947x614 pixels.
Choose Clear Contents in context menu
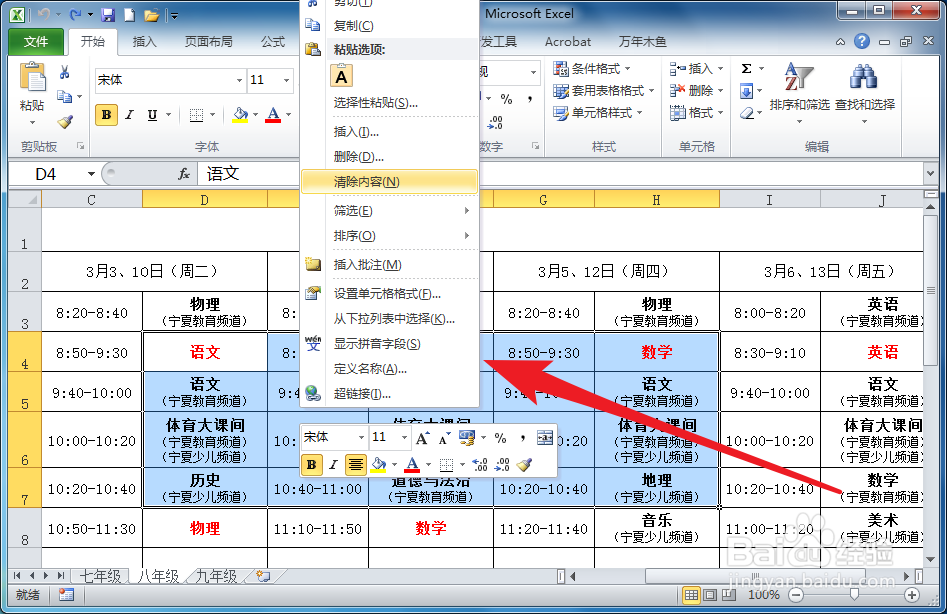pyautogui.click(x=390, y=182)
